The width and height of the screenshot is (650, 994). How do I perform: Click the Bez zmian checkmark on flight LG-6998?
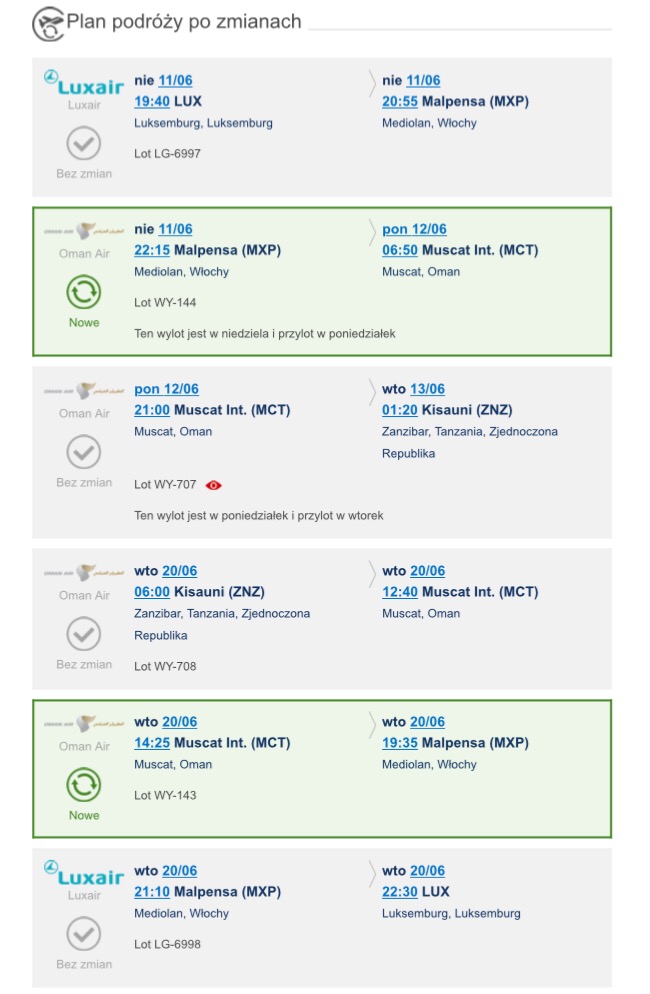click(84, 934)
